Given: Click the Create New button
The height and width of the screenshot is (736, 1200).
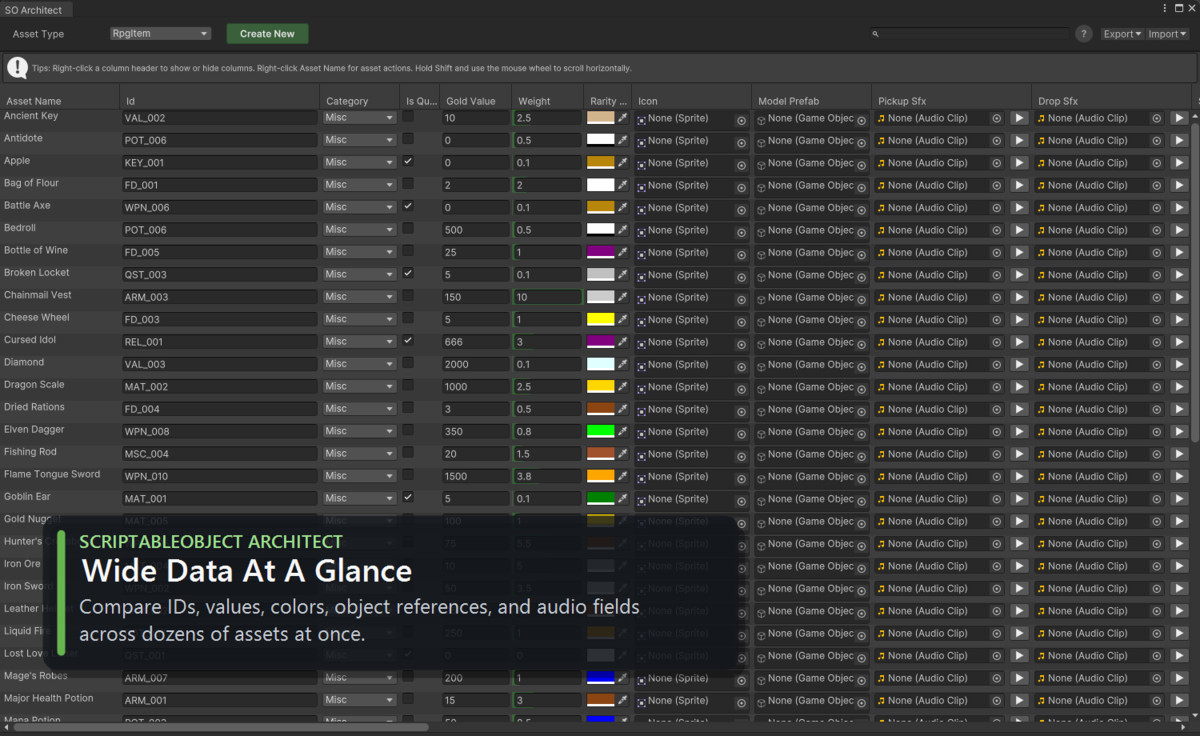Looking at the screenshot, I should (267, 34).
